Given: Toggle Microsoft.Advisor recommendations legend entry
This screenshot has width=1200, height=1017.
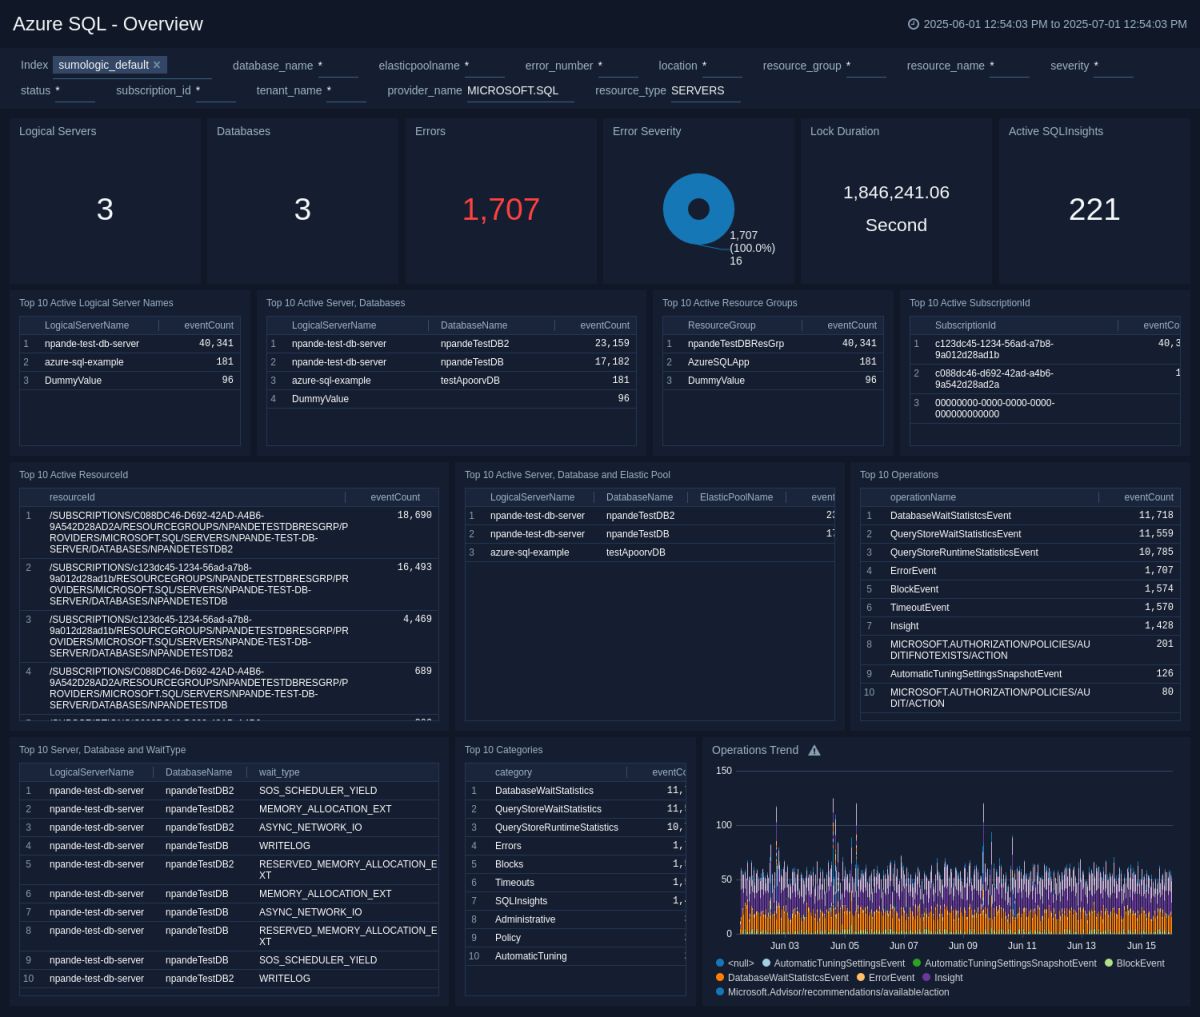Looking at the screenshot, I should pos(832,992).
